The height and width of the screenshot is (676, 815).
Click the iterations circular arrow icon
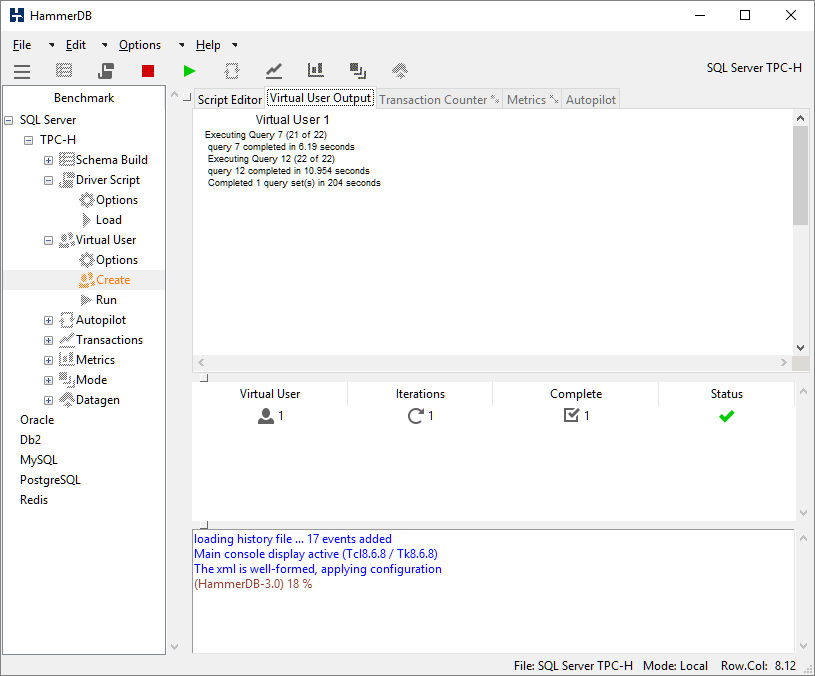click(415, 416)
